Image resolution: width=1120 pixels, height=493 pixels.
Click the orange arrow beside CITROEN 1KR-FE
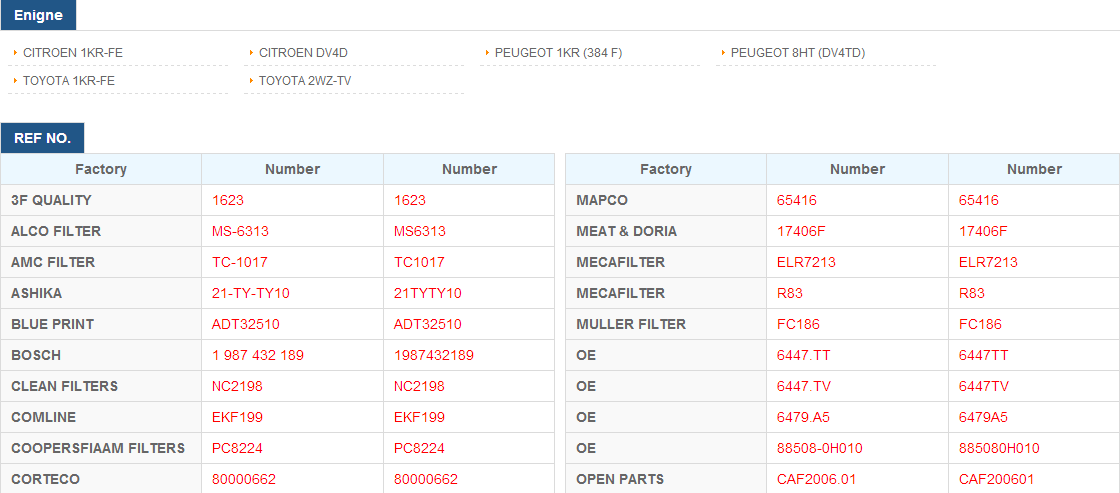[x=16, y=52]
